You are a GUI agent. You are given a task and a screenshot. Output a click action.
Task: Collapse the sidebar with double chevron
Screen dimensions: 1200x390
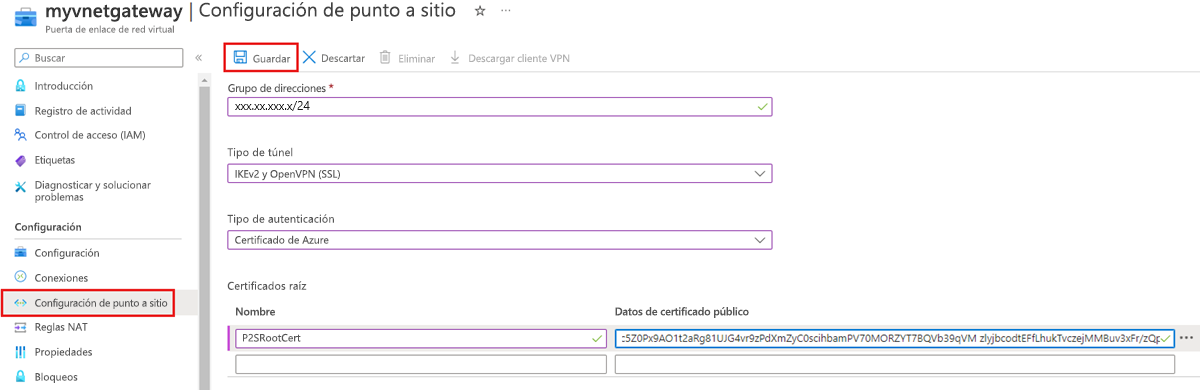[199, 58]
